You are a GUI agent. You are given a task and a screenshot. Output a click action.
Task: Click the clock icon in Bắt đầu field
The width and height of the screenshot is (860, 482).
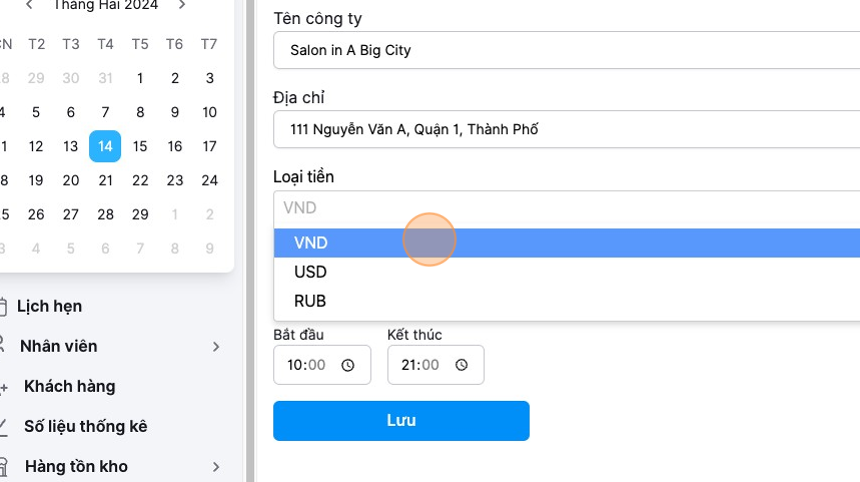[348, 365]
